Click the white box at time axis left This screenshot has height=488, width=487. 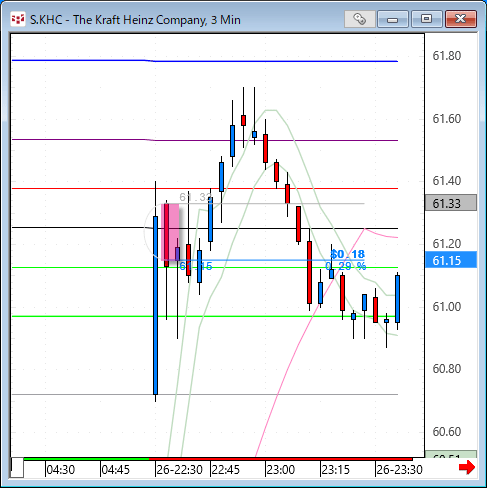(x=17, y=468)
